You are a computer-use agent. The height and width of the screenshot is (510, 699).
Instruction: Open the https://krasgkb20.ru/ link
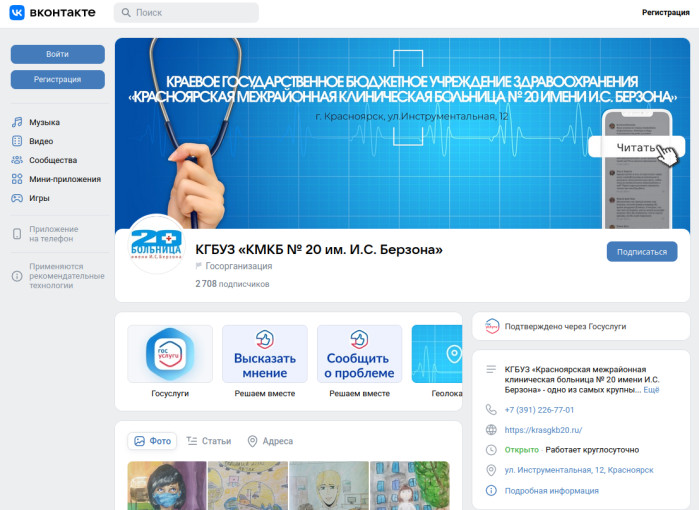tap(543, 430)
